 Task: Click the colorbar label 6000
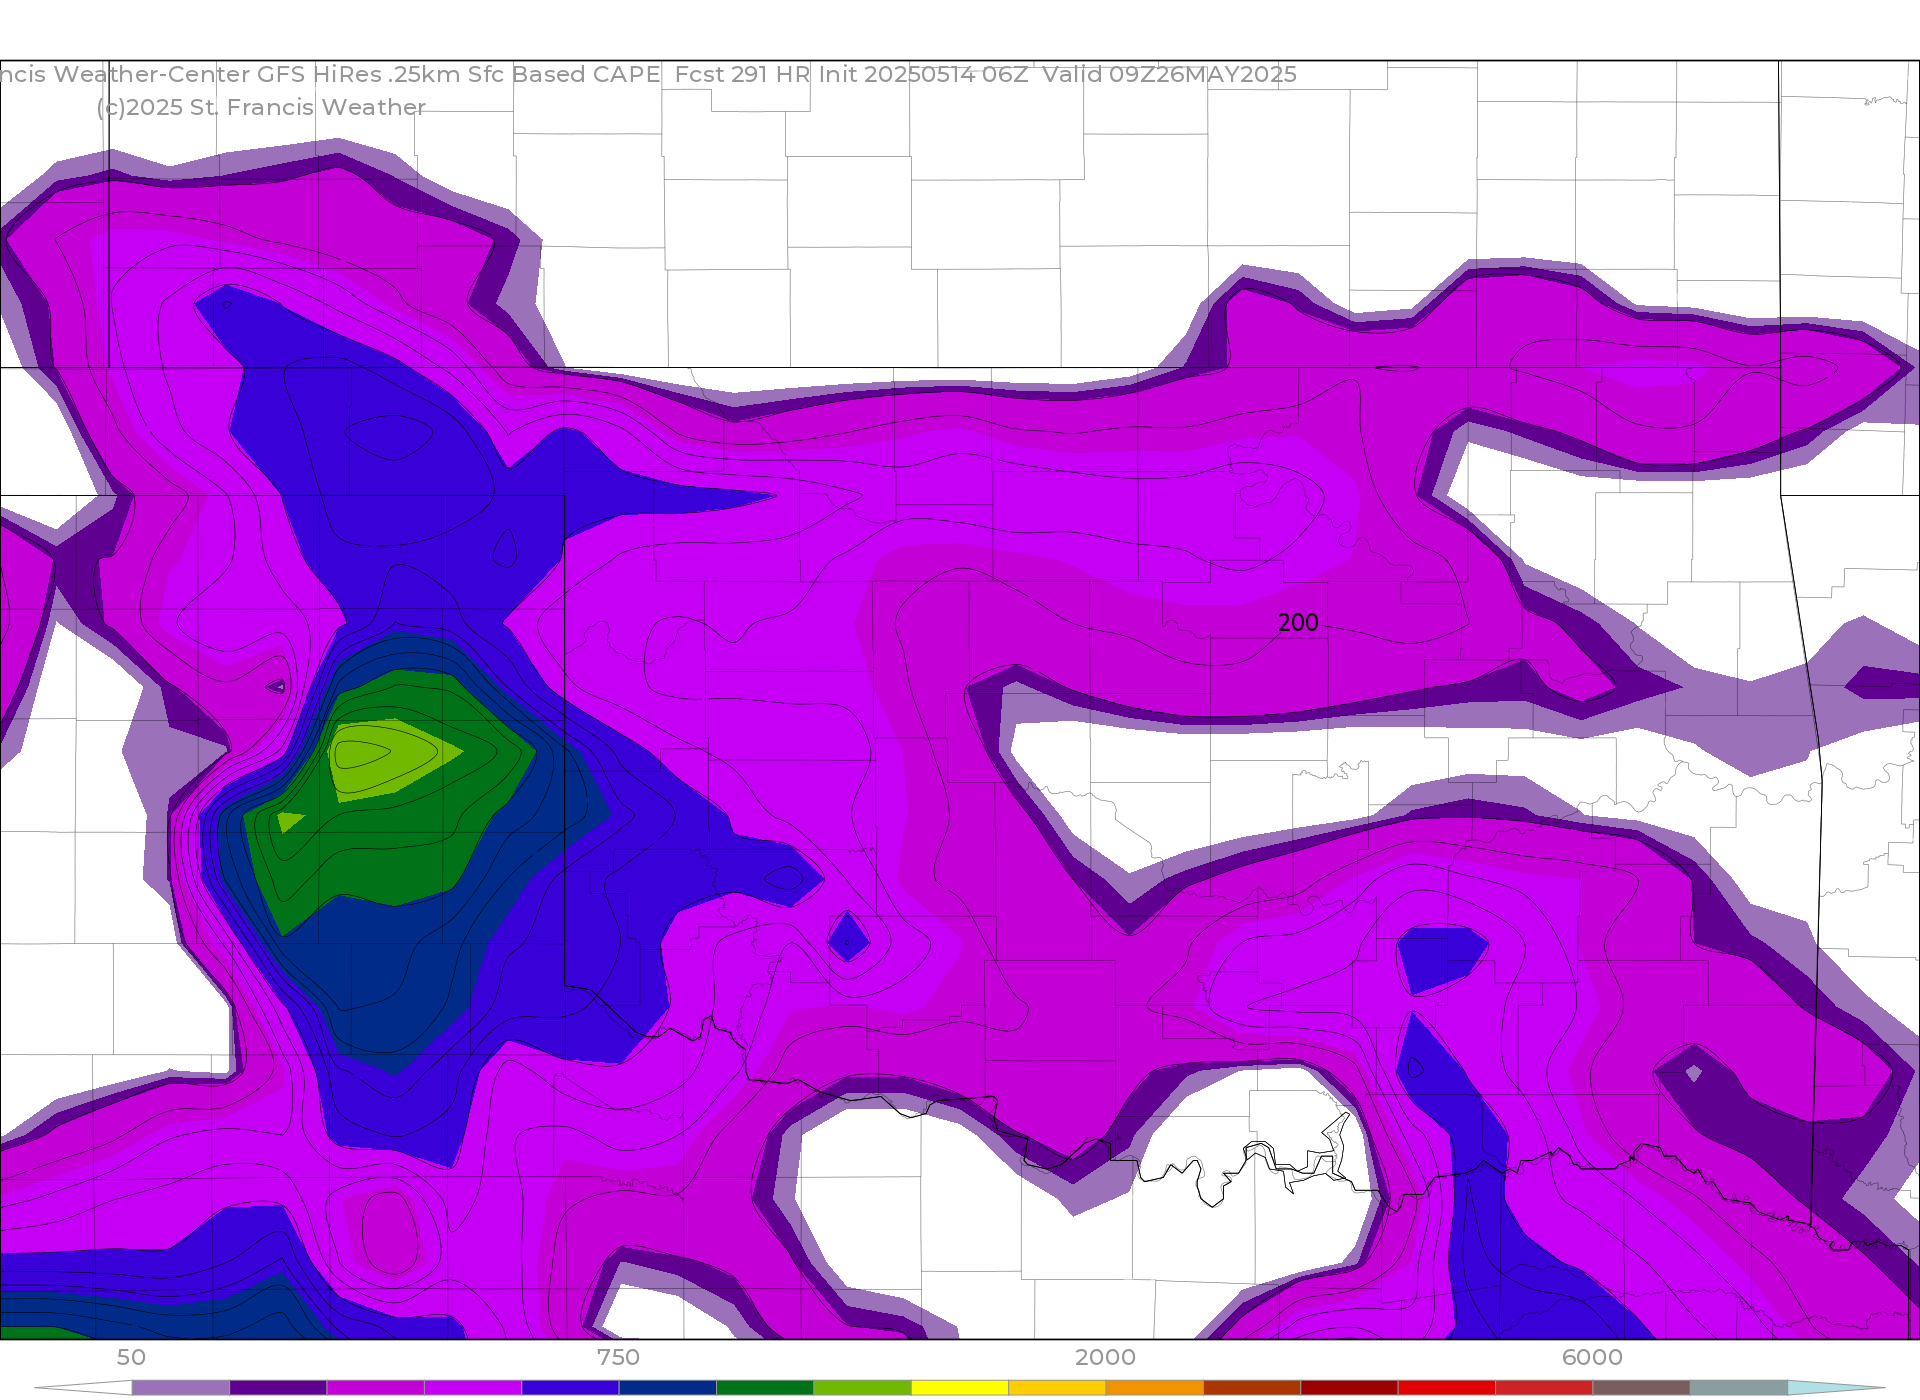1592,1357
